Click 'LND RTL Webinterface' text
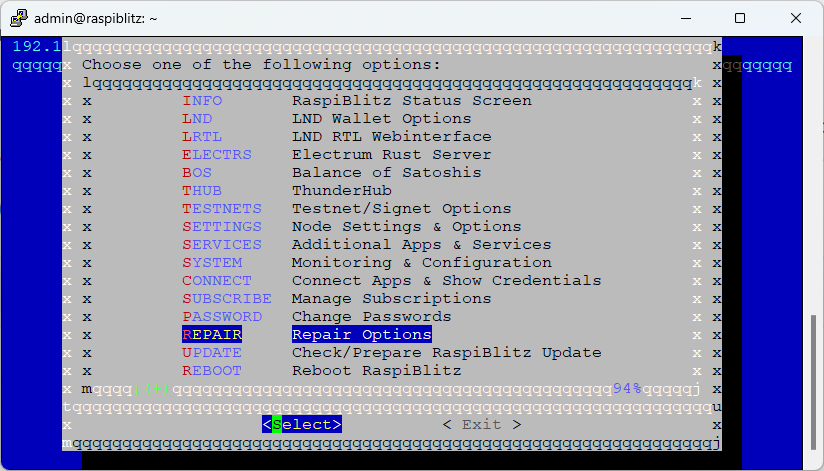The height and width of the screenshot is (471, 824). [392, 137]
